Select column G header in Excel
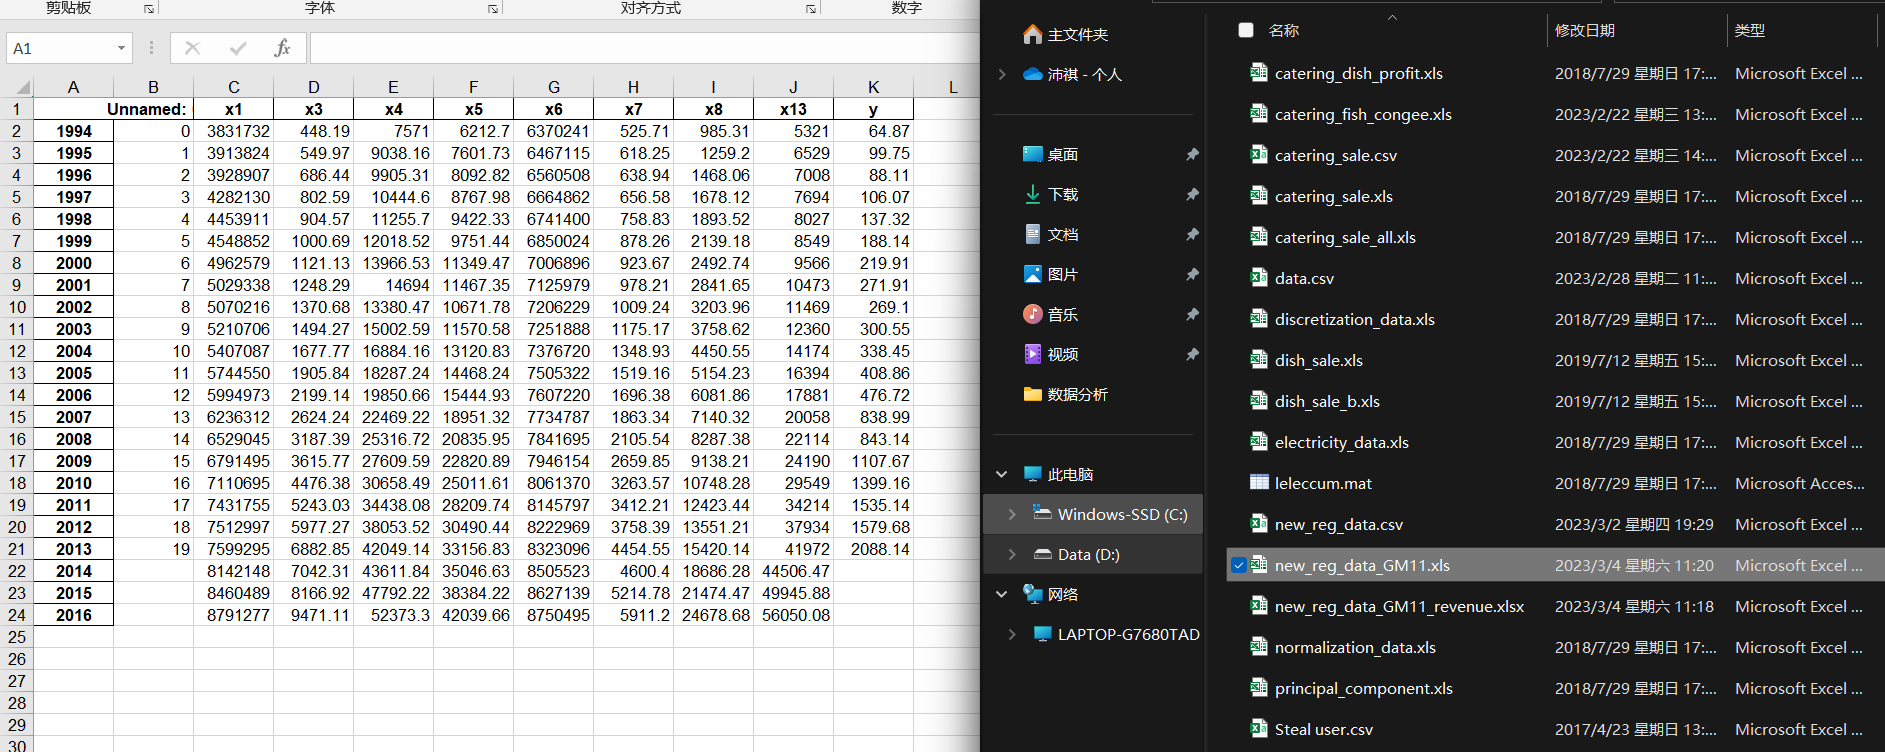Screen dimensions: 1885x752 coord(553,87)
